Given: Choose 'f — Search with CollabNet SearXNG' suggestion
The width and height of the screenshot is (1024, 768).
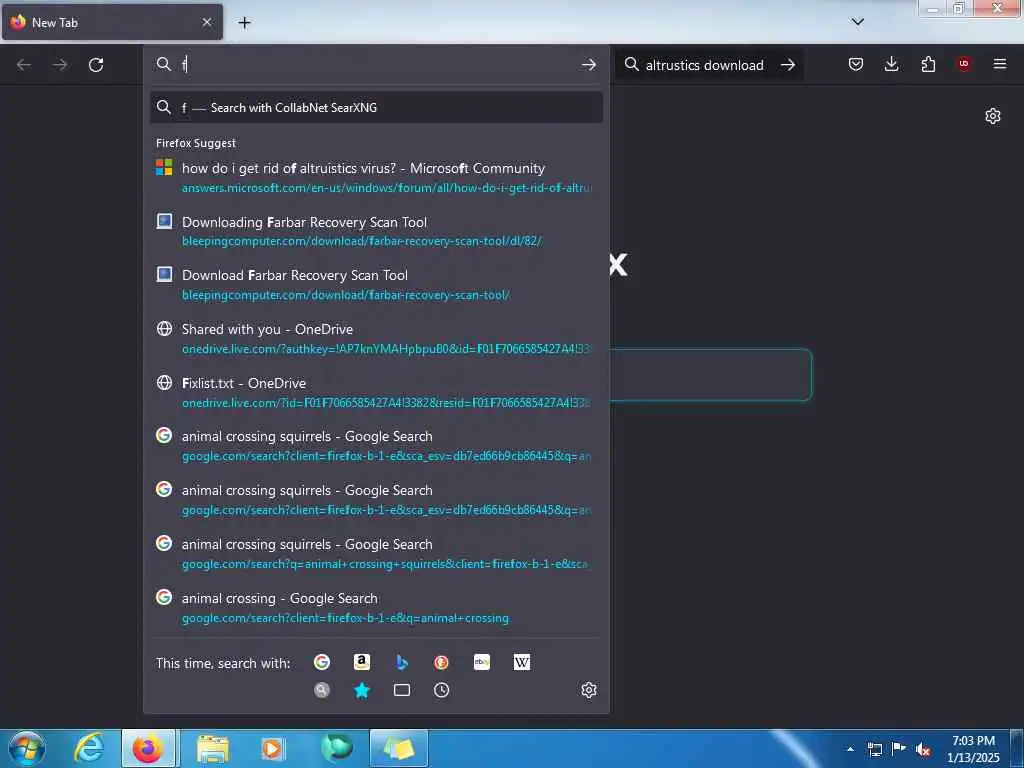Looking at the screenshot, I should pos(376,108).
